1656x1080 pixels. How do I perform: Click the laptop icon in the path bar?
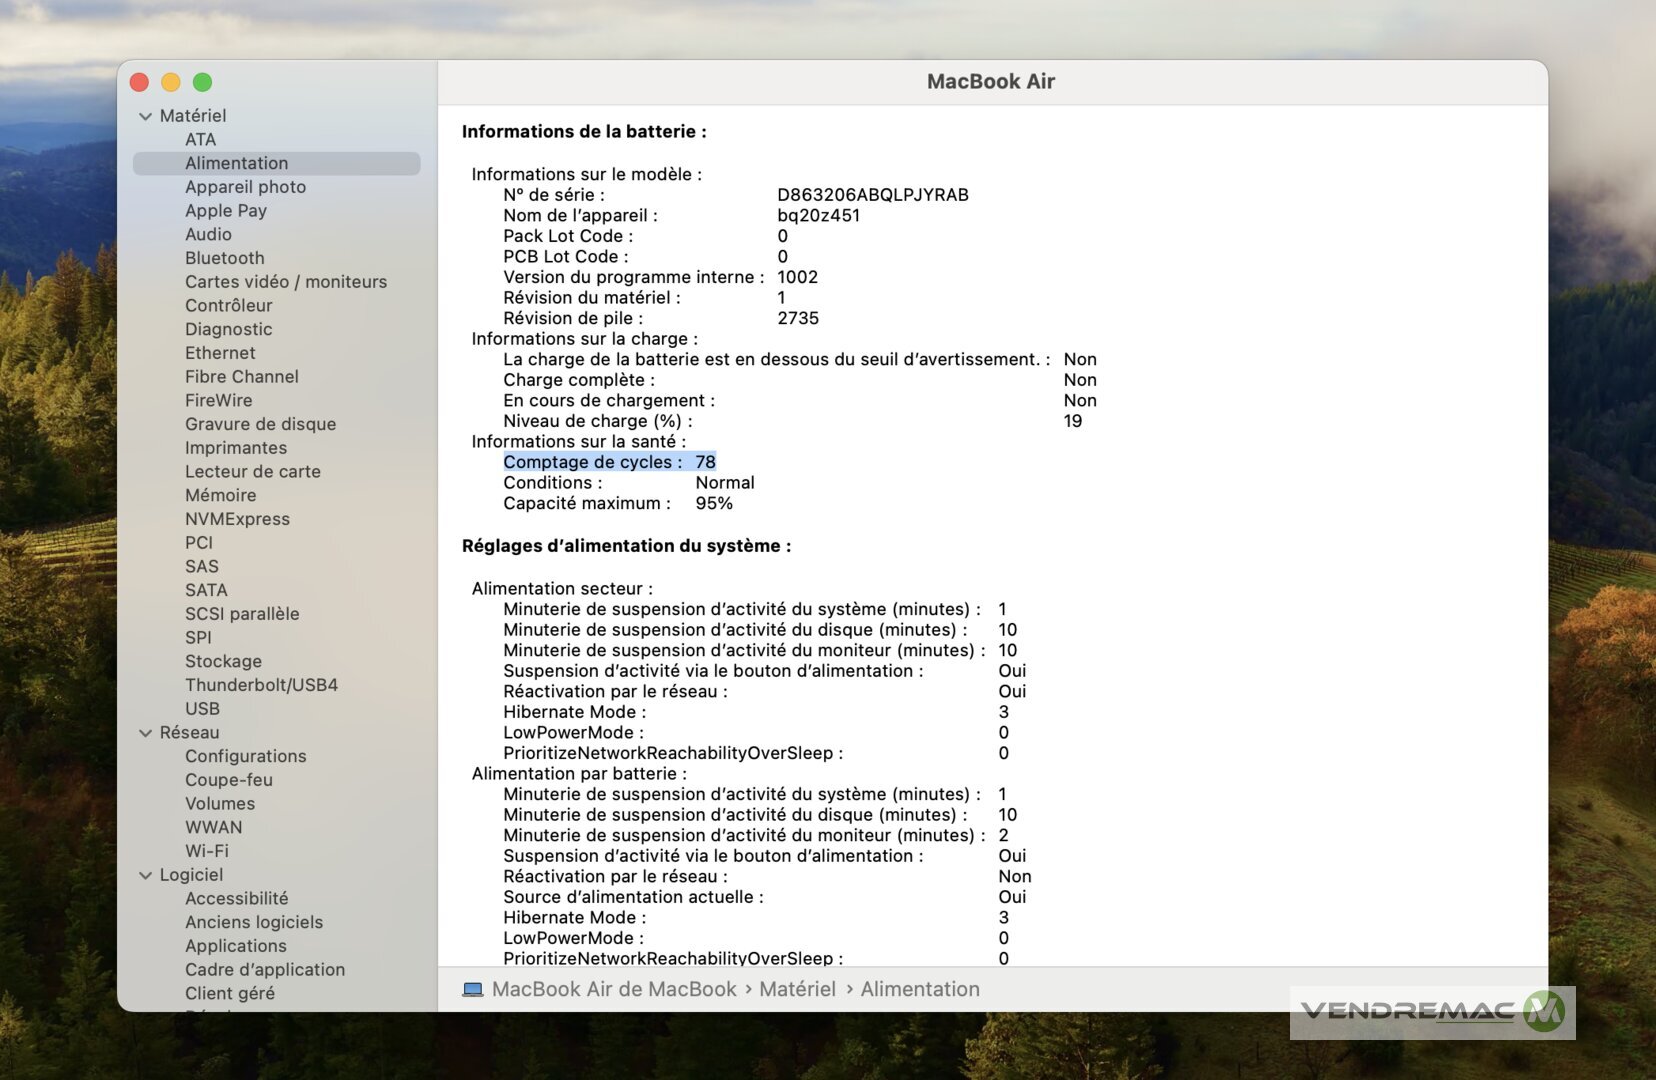472,989
